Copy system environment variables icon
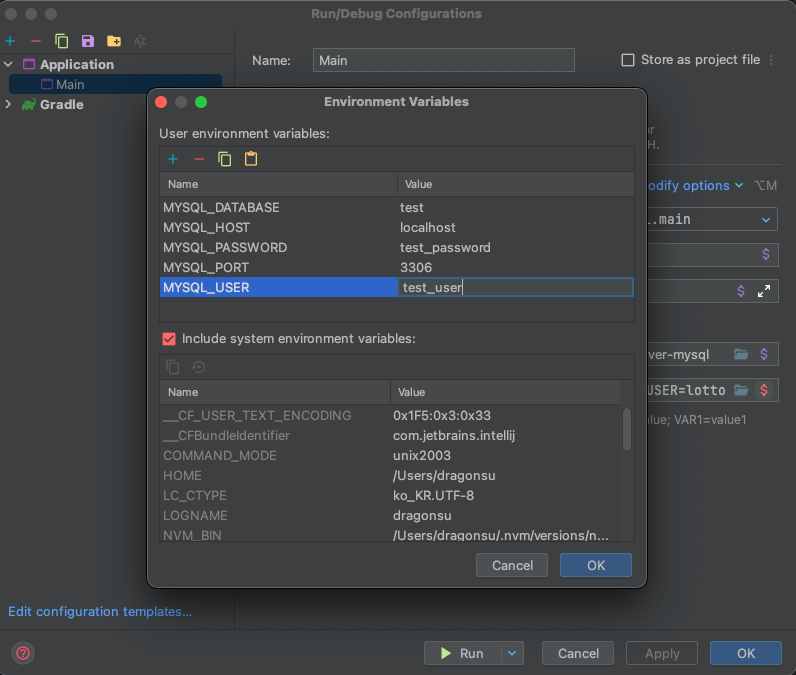The image size is (796, 675). (x=173, y=367)
